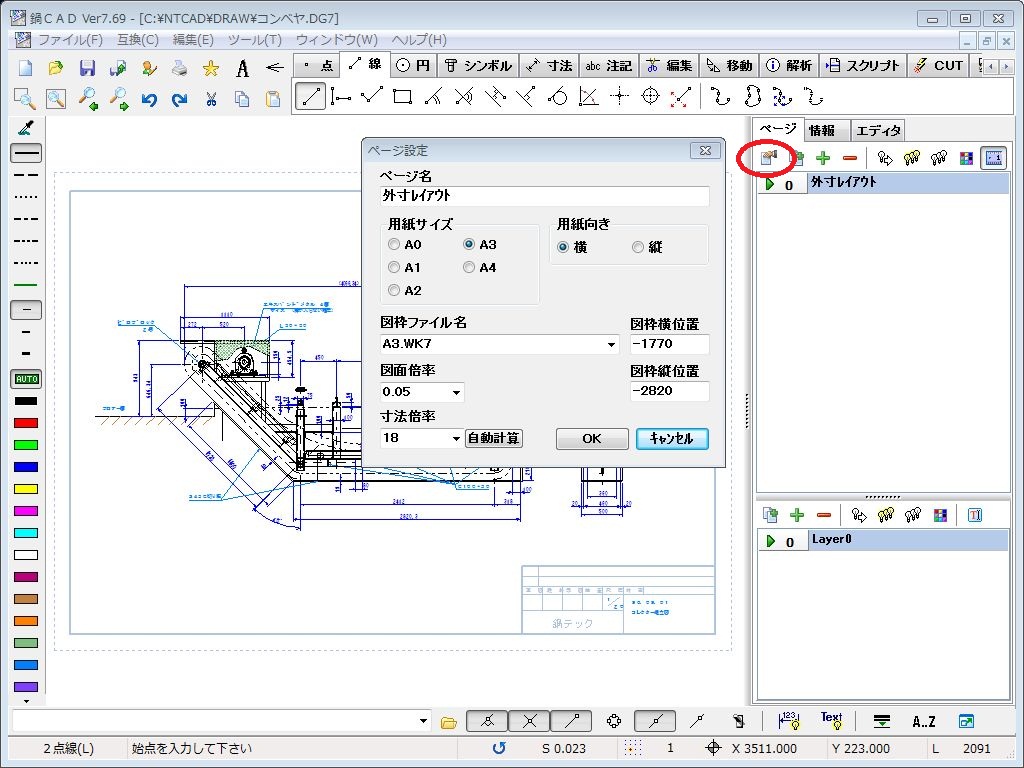This screenshot has width=1024, height=768.
Task: Choose landscape 横 orientation
Action: coord(563,248)
